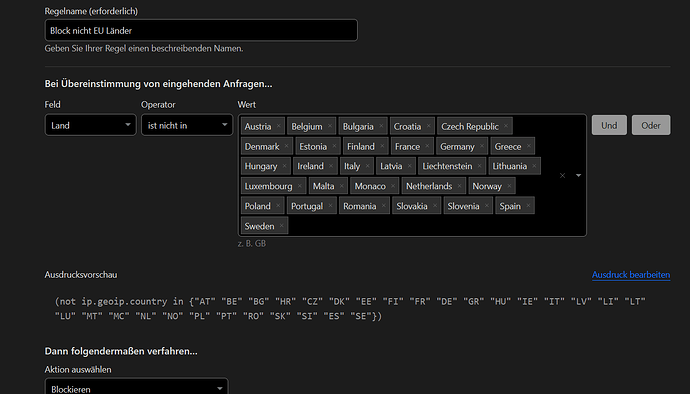This screenshot has height=394, width=690.
Task: Remove the Denmark country tag
Action: [286, 146]
